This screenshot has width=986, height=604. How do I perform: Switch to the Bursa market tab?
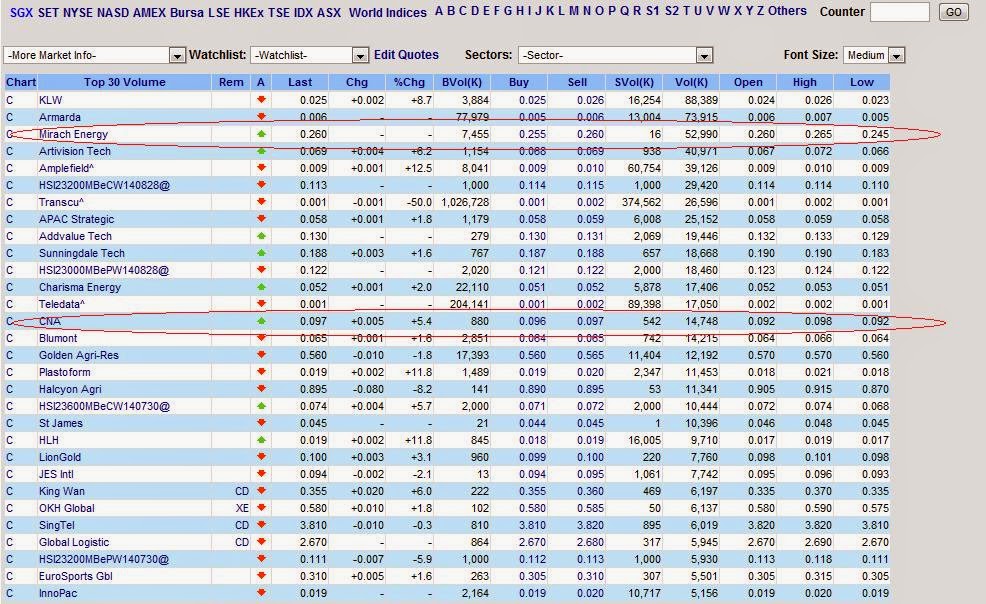[187, 12]
